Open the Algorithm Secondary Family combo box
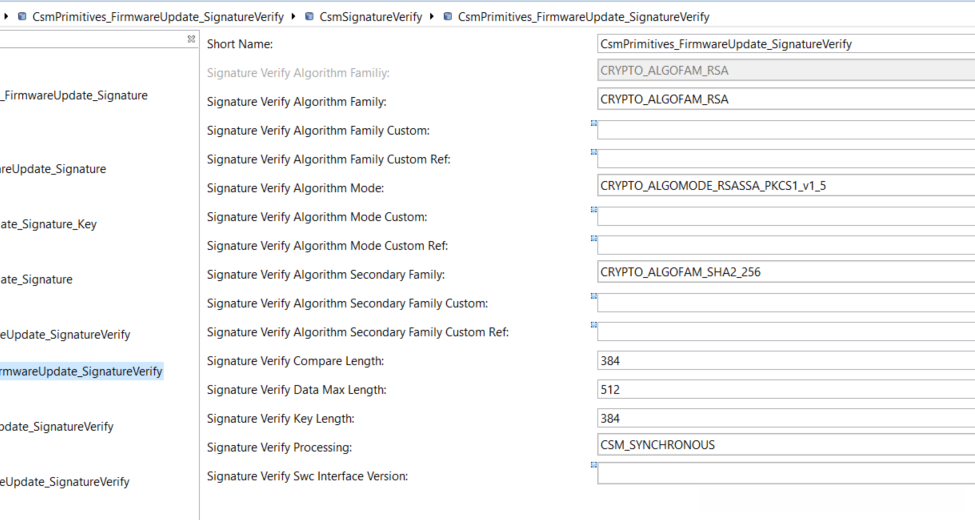Image resolution: width=975 pixels, height=520 pixels. 785,272
